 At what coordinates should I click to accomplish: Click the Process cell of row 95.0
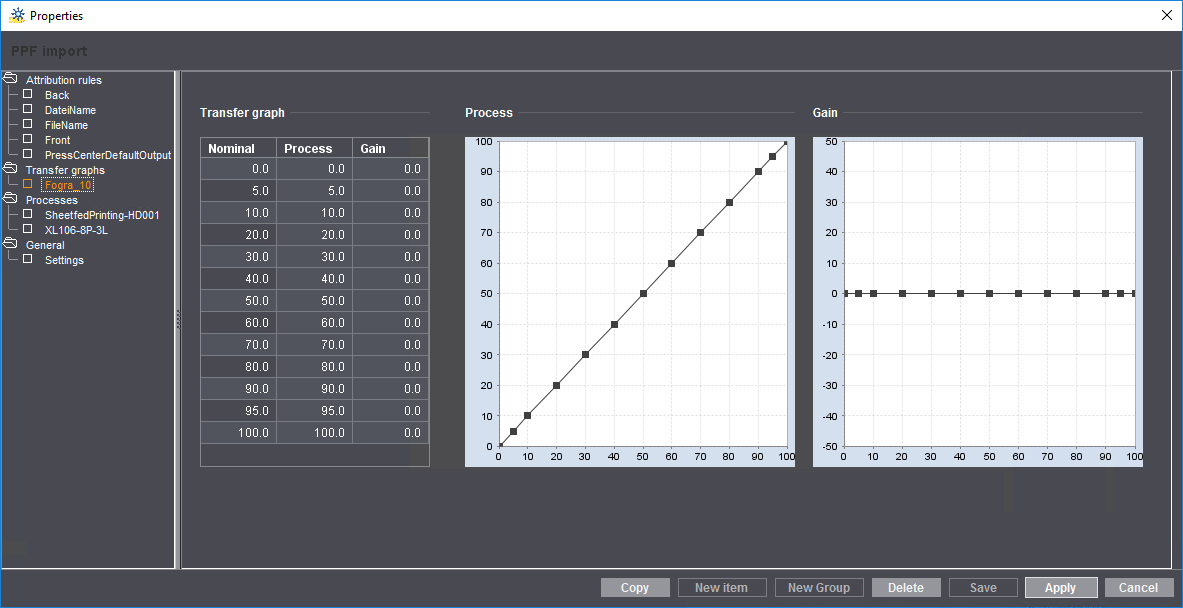[x=315, y=410]
